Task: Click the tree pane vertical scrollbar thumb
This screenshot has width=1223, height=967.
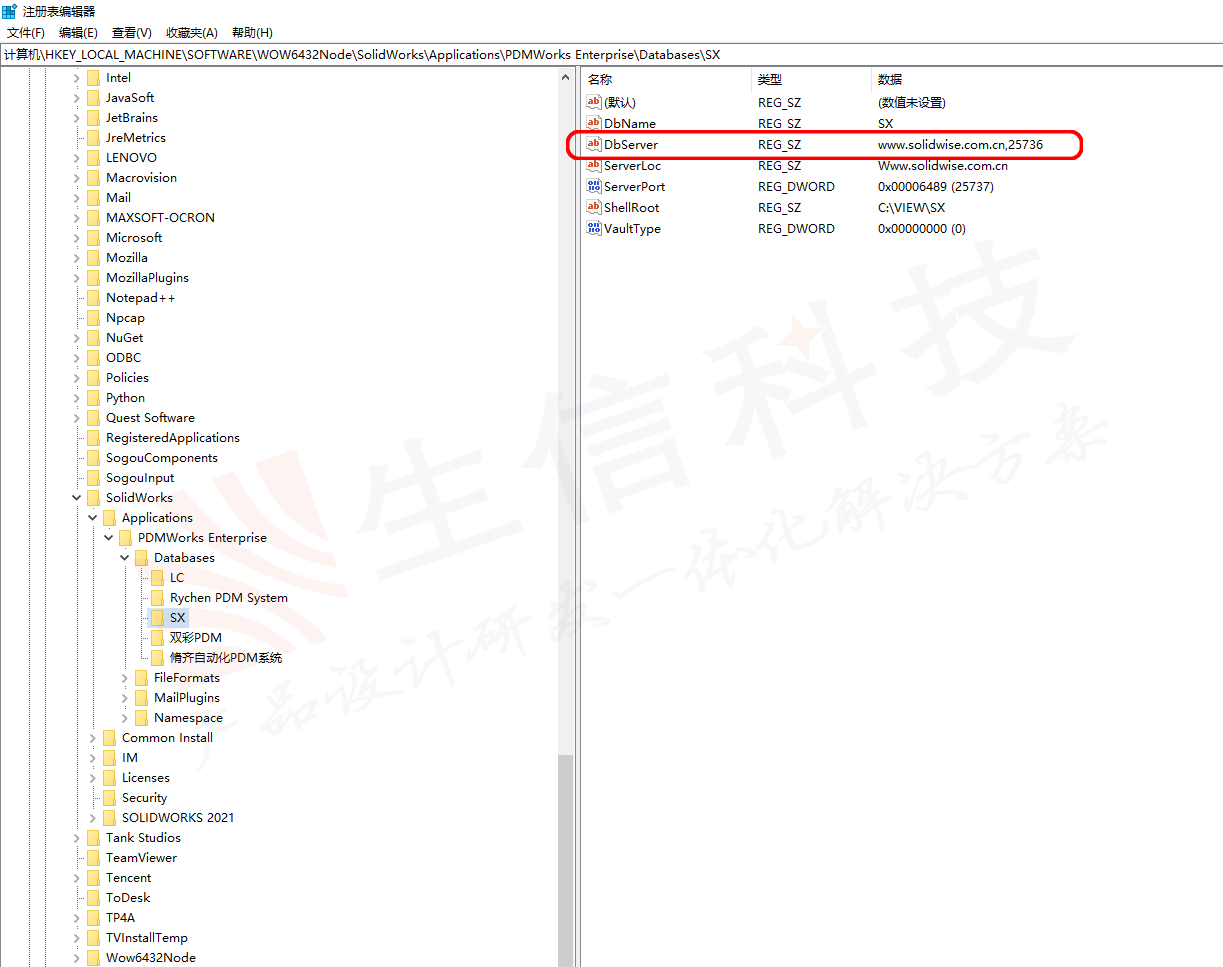Action: [x=566, y=860]
